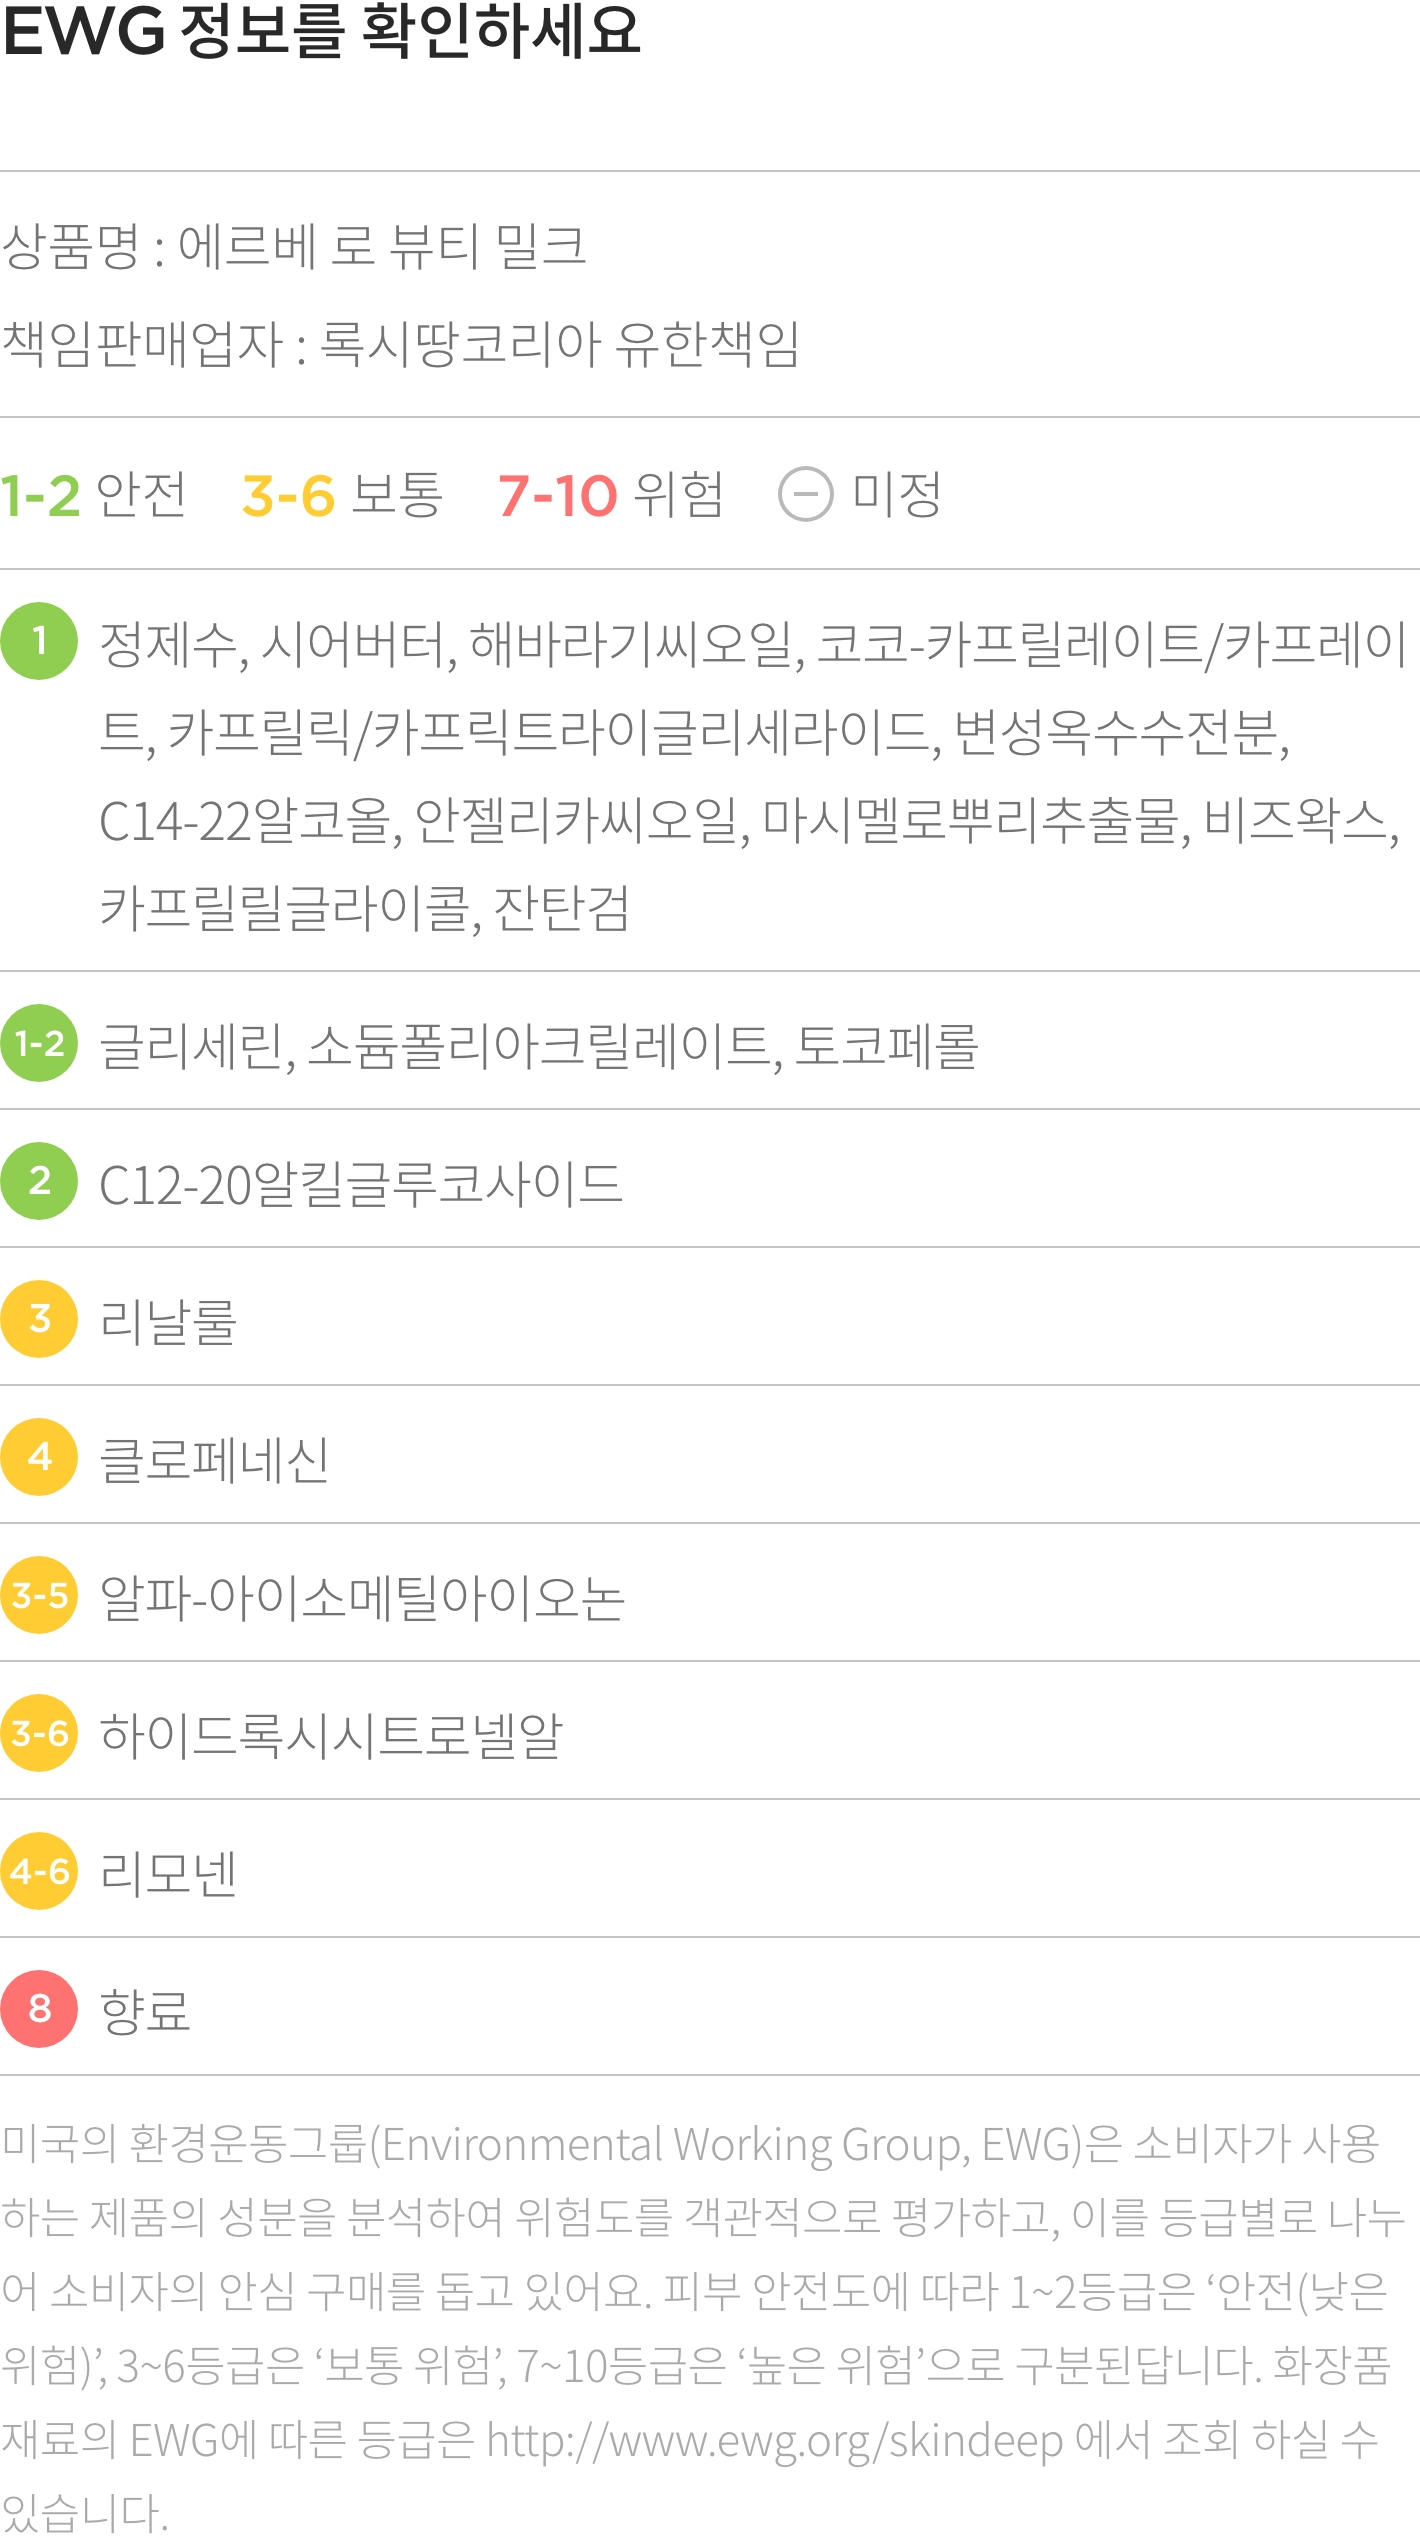Click the yellow grade 3 badge
1420x2536 pixels.
point(39,1319)
